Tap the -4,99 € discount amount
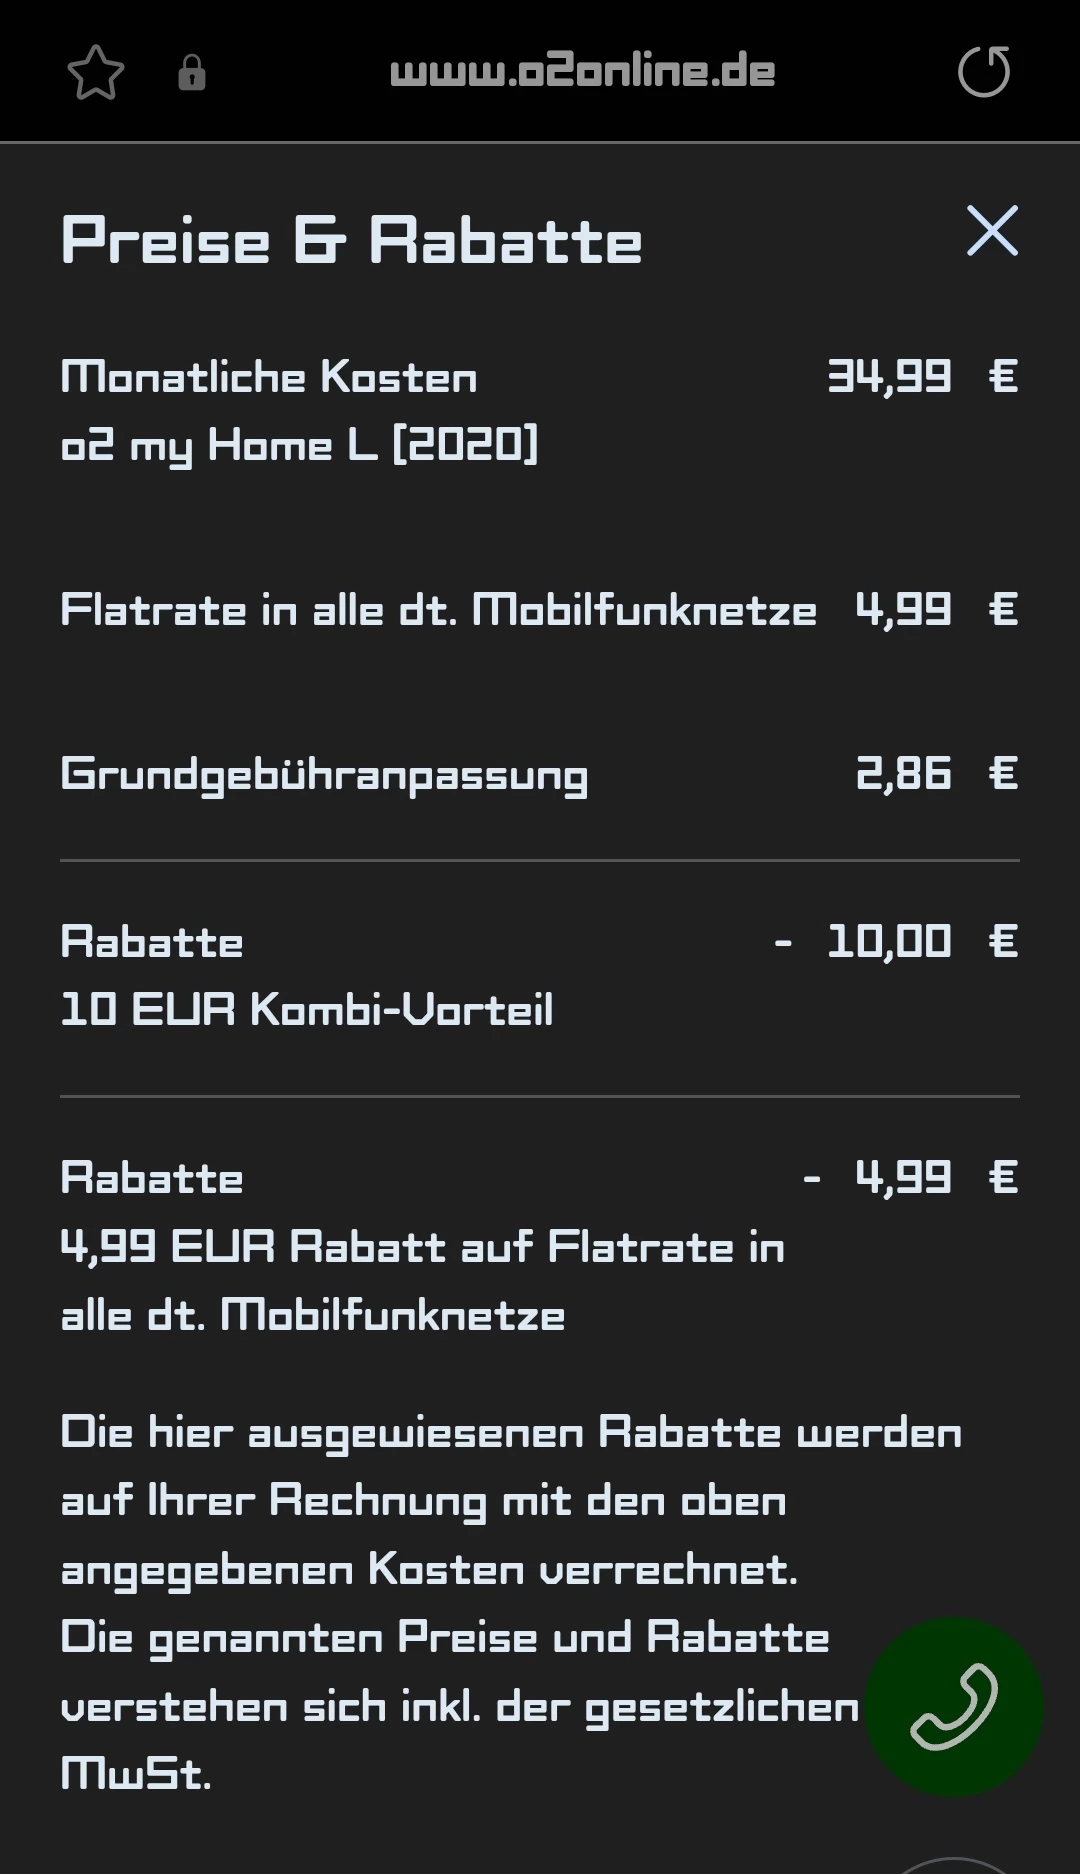Image resolution: width=1080 pixels, height=1874 pixels. coord(910,1177)
